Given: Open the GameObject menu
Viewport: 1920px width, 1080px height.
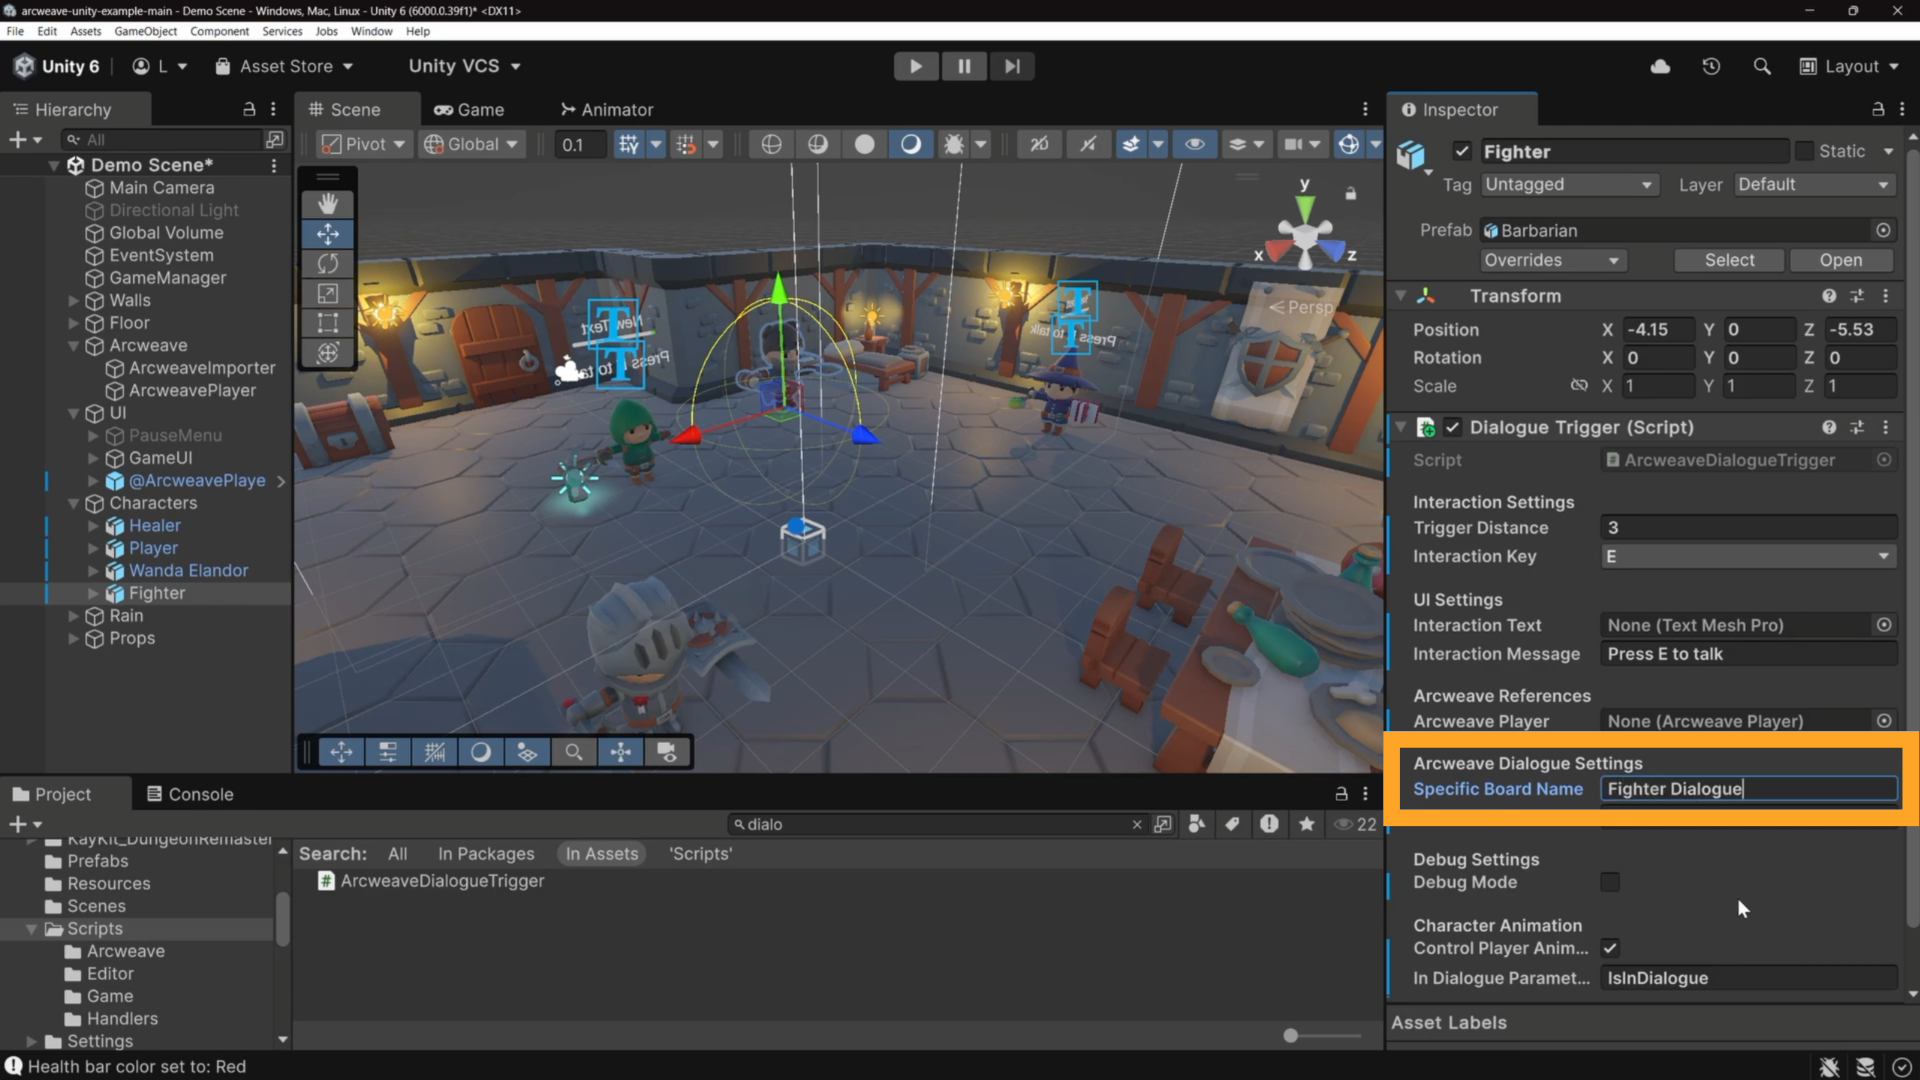Looking at the screenshot, I should (x=145, y=31).
